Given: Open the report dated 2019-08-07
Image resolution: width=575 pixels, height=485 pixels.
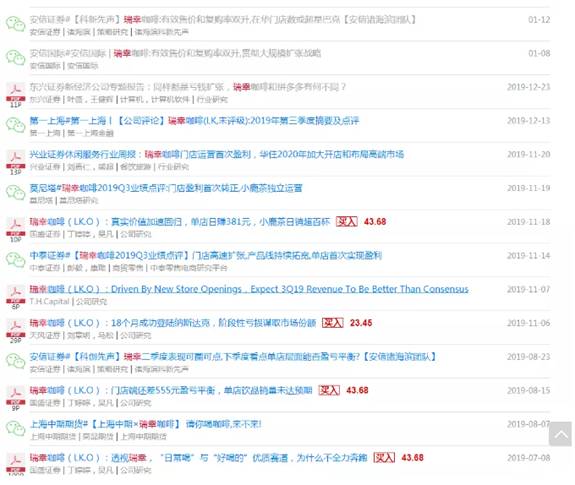Looking at the screenshot, I should [x=146, y=424].
